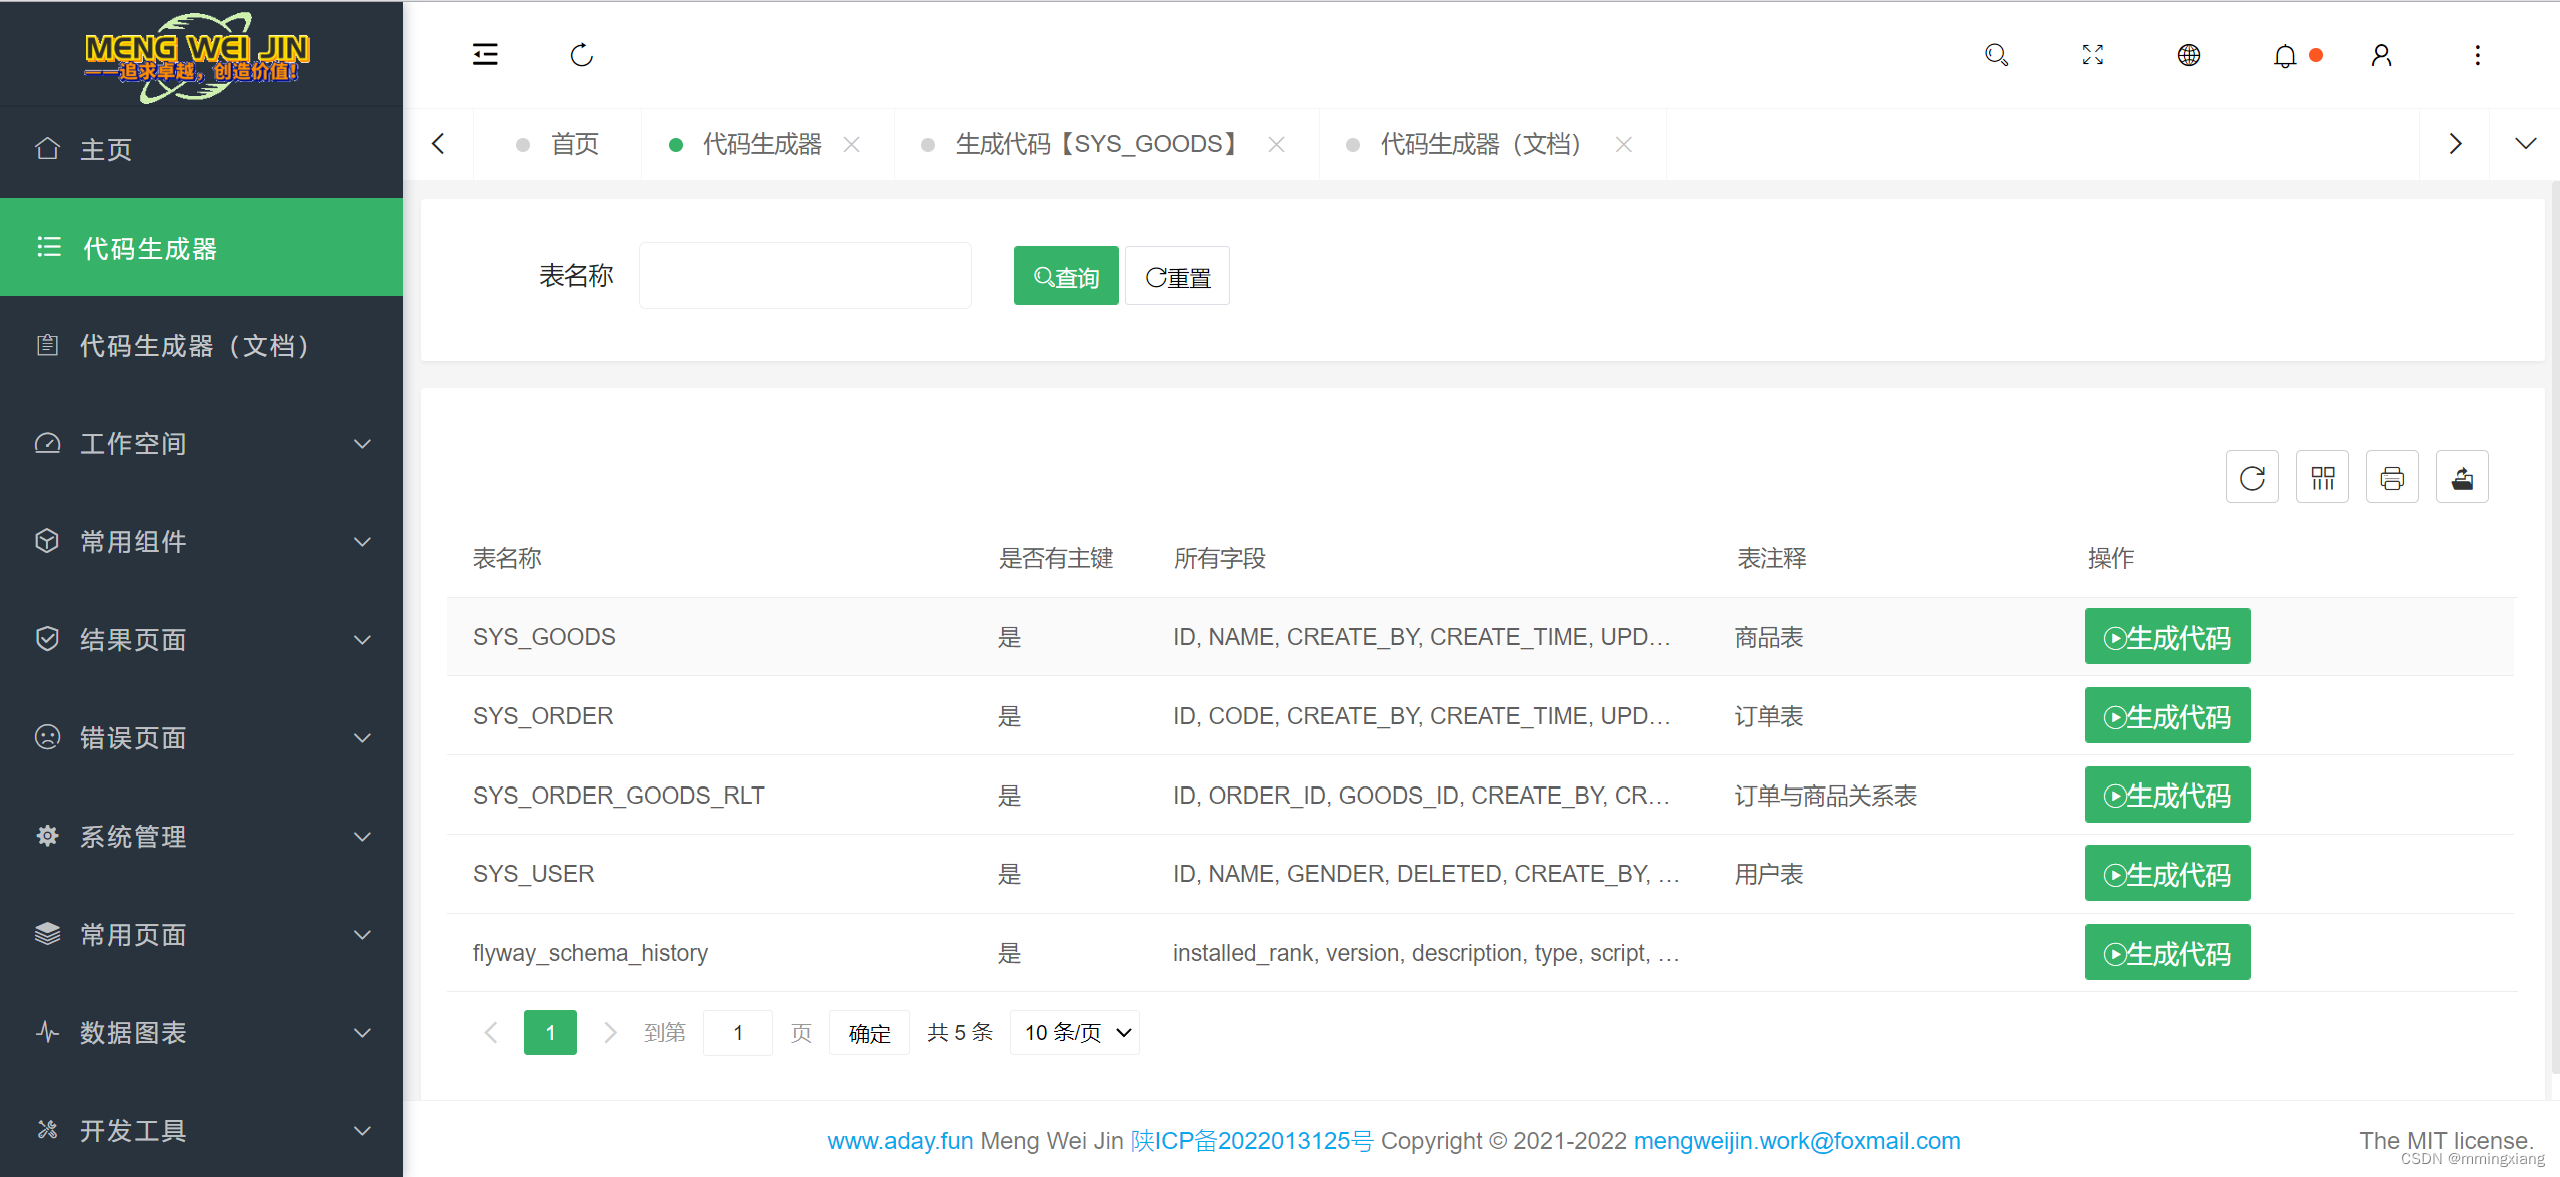Toggle fullscreen mode icon
2560x1177 pixels.
point(2092,55)
